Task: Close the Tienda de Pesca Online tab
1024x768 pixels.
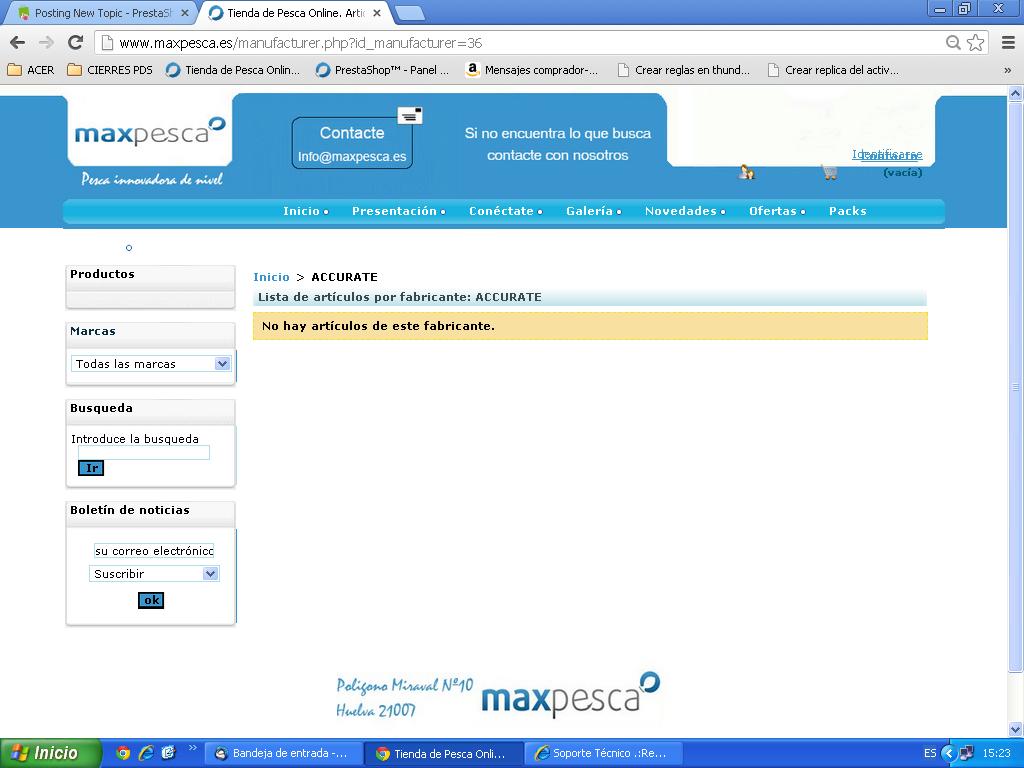Action: [377, 13]
